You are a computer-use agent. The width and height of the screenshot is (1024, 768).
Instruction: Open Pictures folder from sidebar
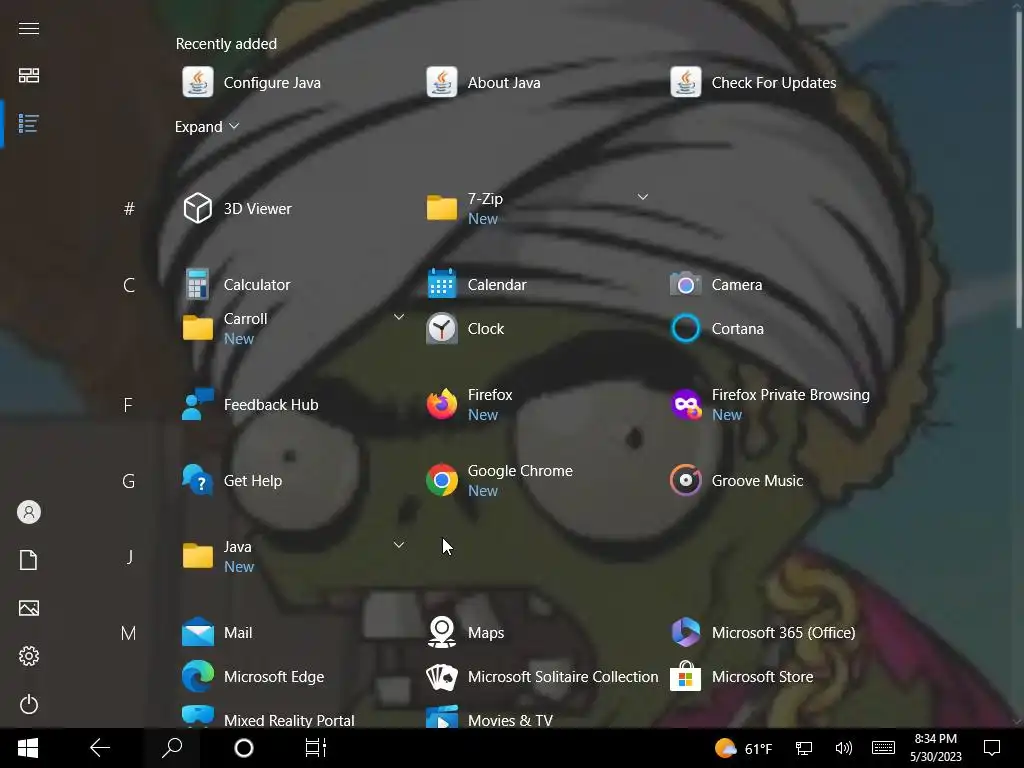coord(29,608)
